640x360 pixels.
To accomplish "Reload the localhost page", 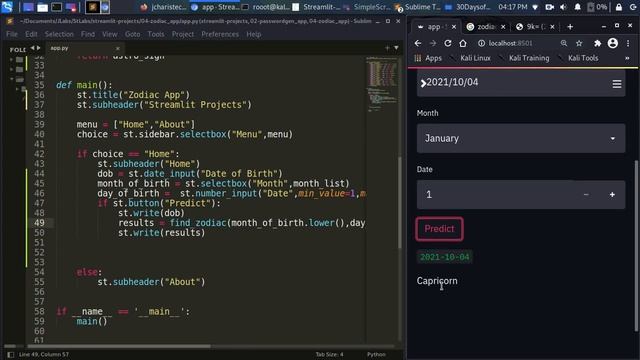I will (448, 43).
